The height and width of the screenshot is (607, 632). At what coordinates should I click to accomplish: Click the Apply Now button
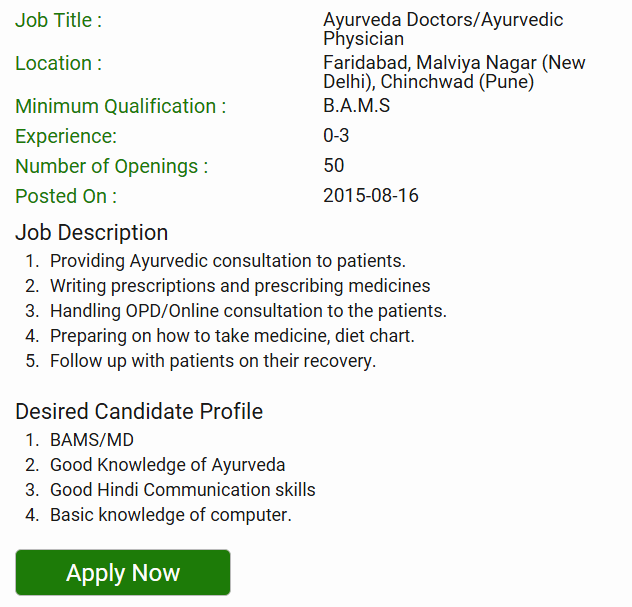tap(123, 573)
